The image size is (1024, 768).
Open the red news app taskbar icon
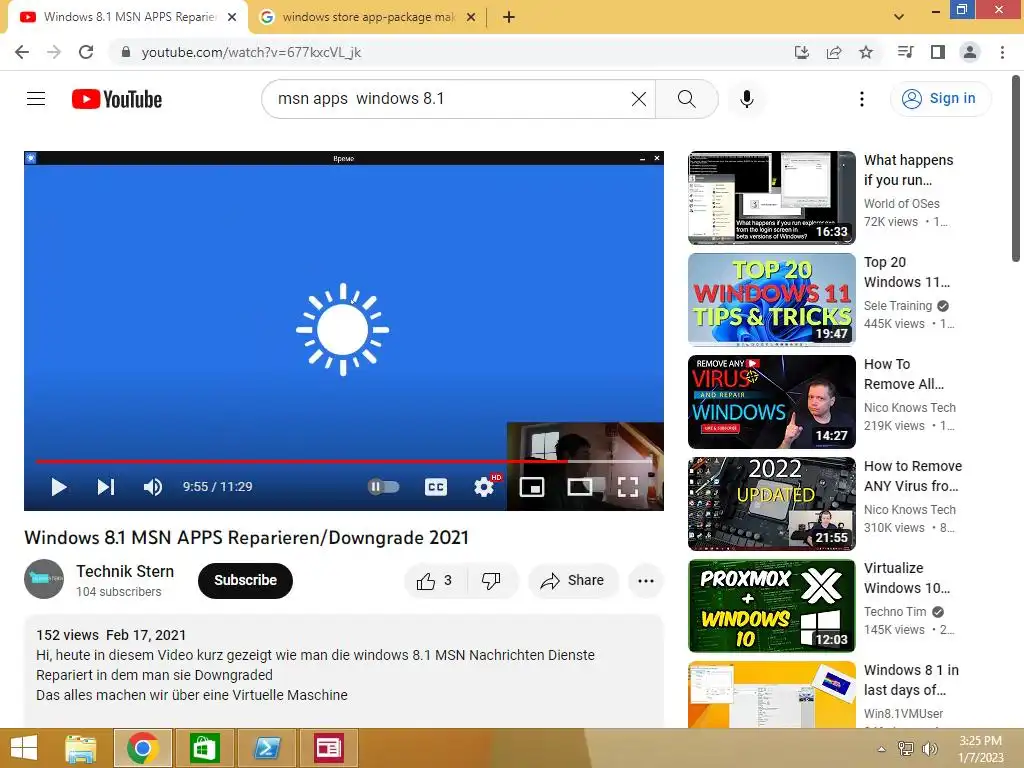[328, 748]
